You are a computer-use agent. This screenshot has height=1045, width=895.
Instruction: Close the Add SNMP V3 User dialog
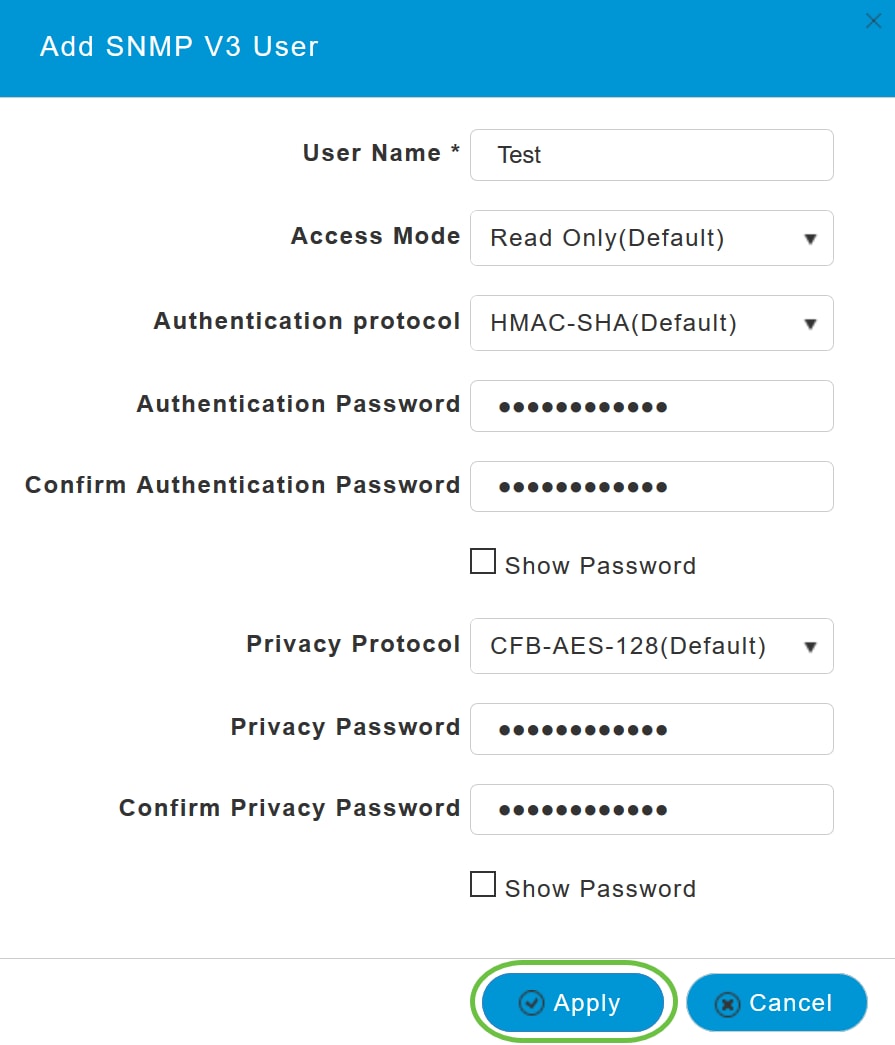pyautogui.click(x=873, y=21)
